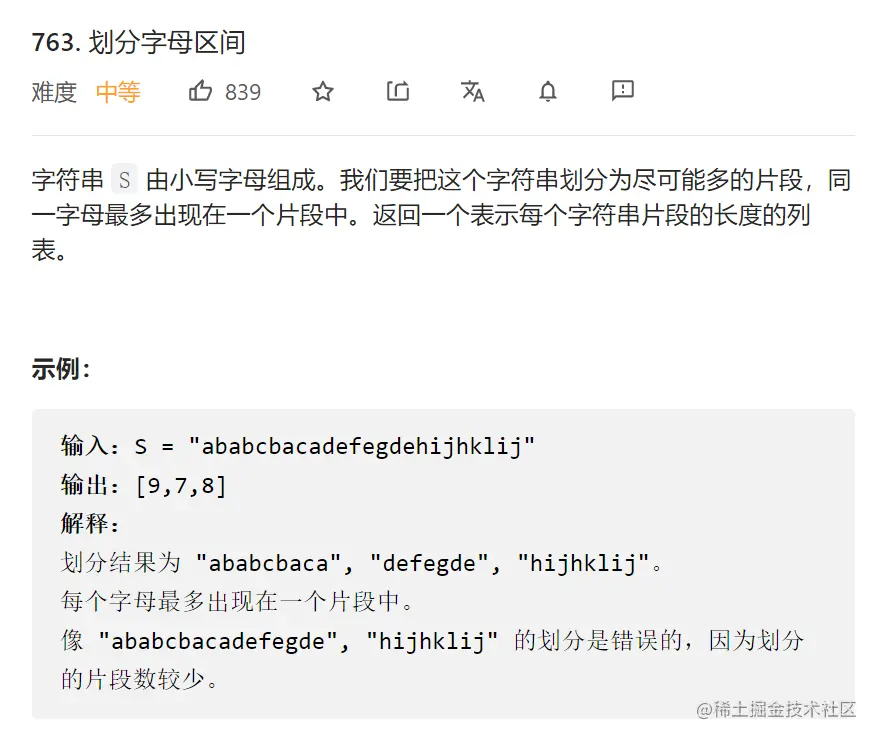Click the 839 like count
The height and width of the screenshot is (741, 878).
[x=243, y=92]
